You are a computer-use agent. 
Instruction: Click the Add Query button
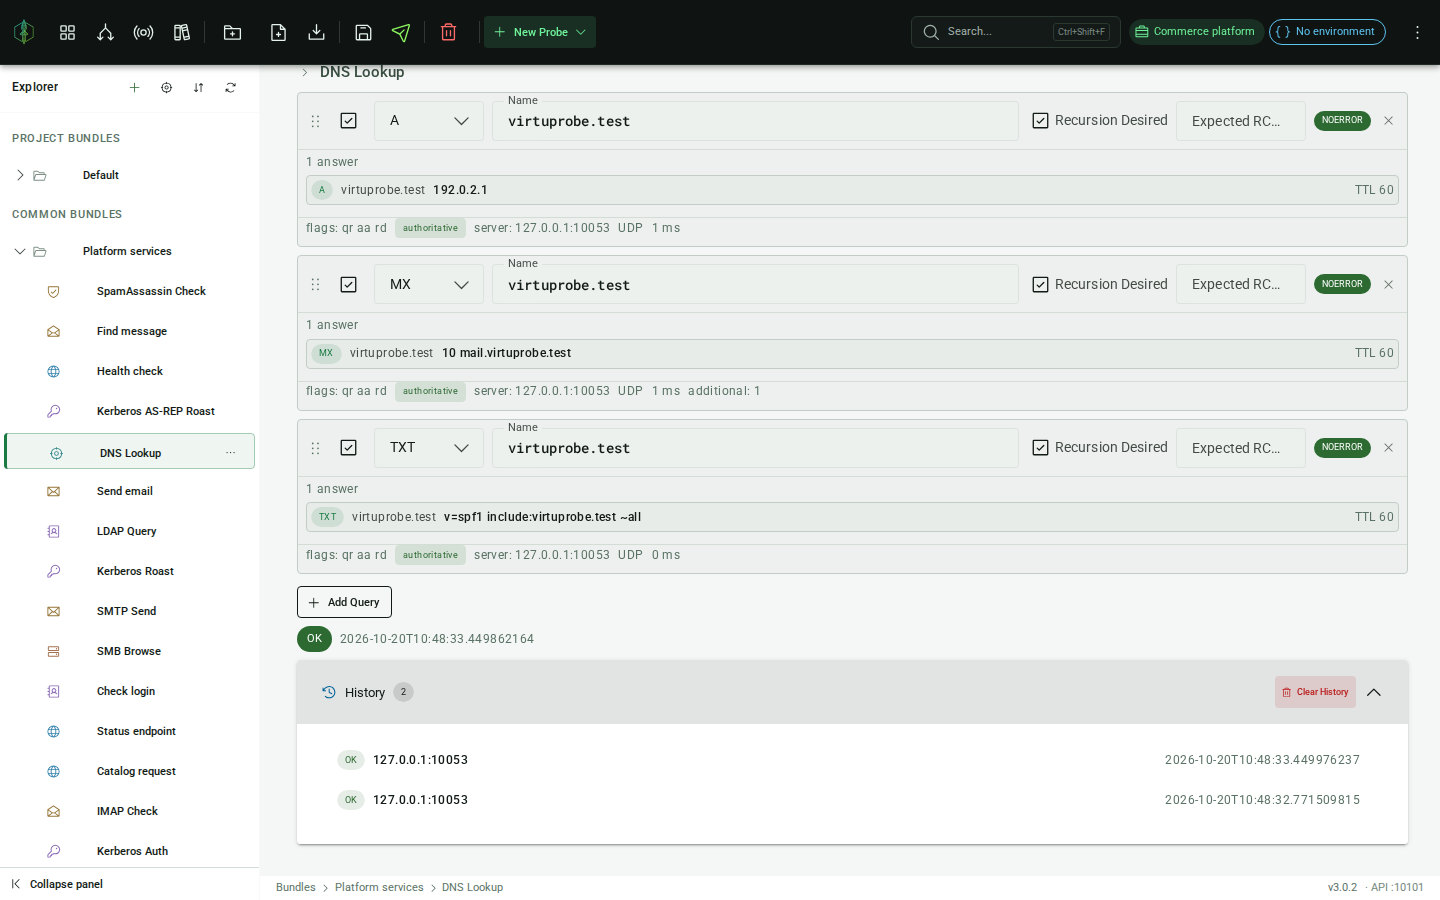point(344,602)
